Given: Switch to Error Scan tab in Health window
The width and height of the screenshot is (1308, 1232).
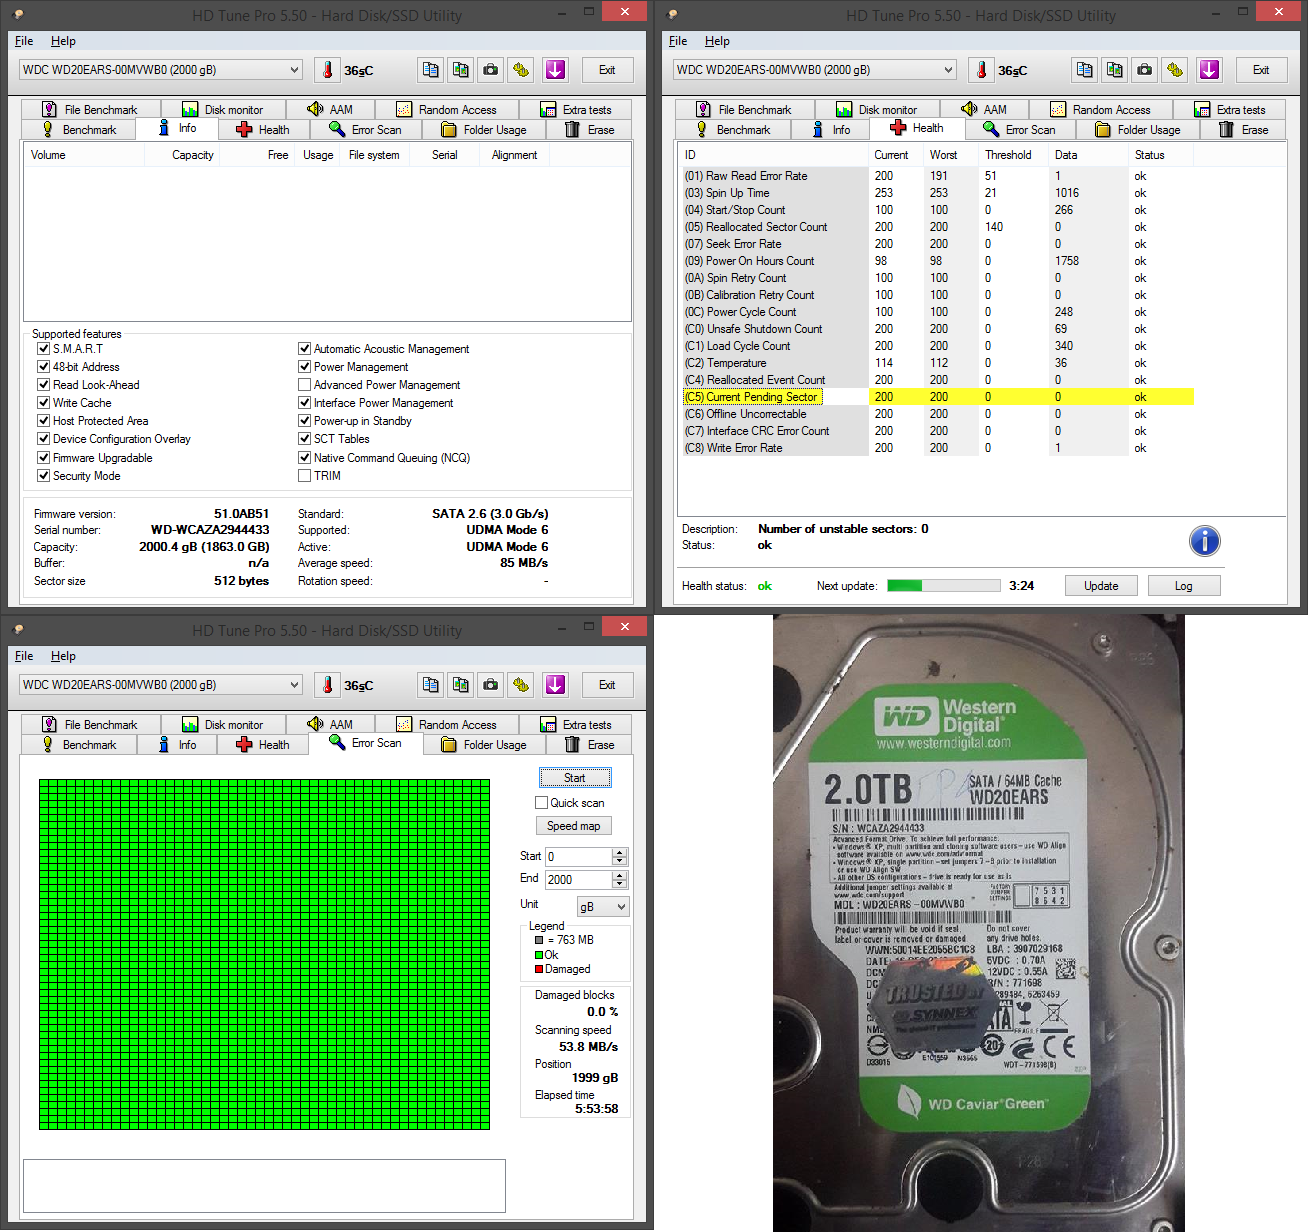Looking at the screenshot, I should pyautogui.click(x=1019, y=130).
